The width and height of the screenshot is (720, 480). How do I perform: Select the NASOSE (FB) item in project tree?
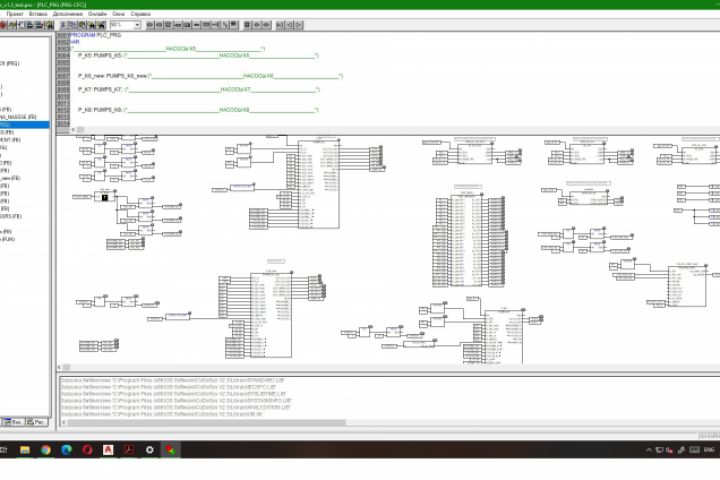[18, 117]
